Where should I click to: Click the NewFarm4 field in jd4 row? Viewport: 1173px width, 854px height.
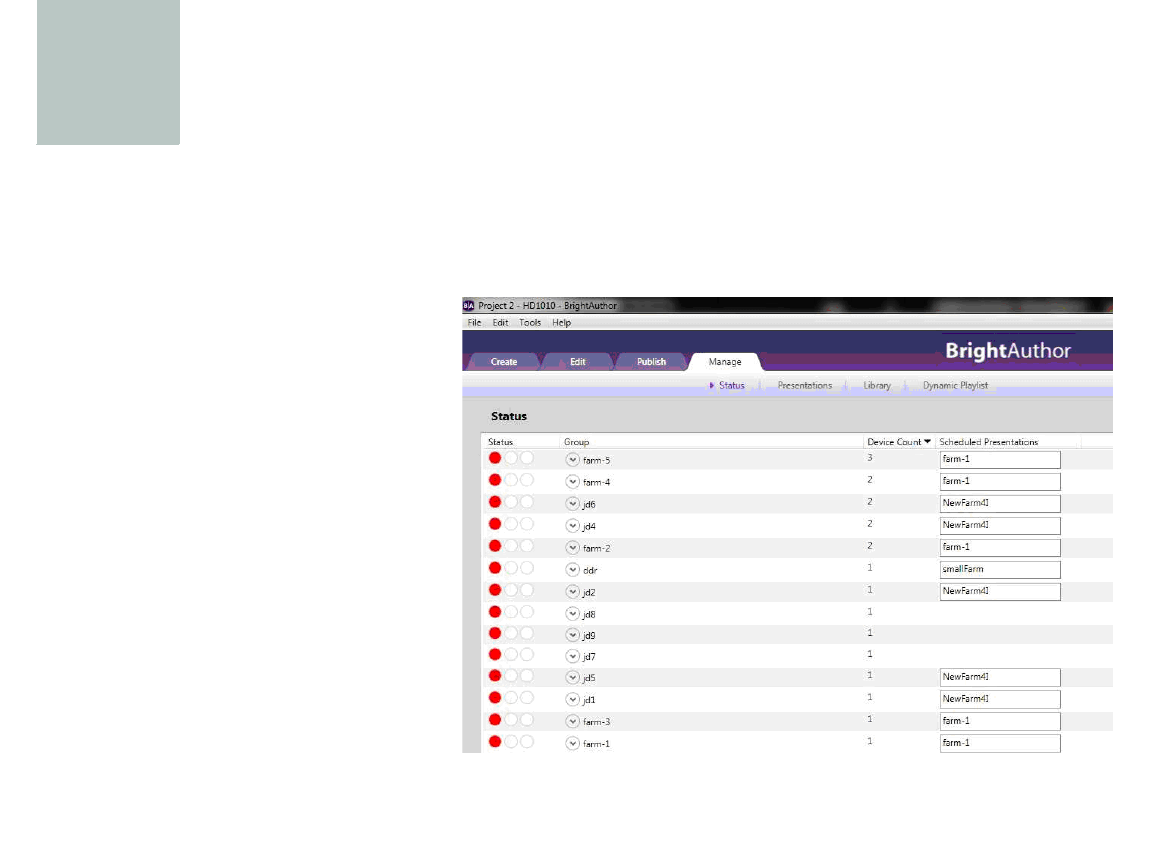pyautogui.click(x=1000, y=526)
